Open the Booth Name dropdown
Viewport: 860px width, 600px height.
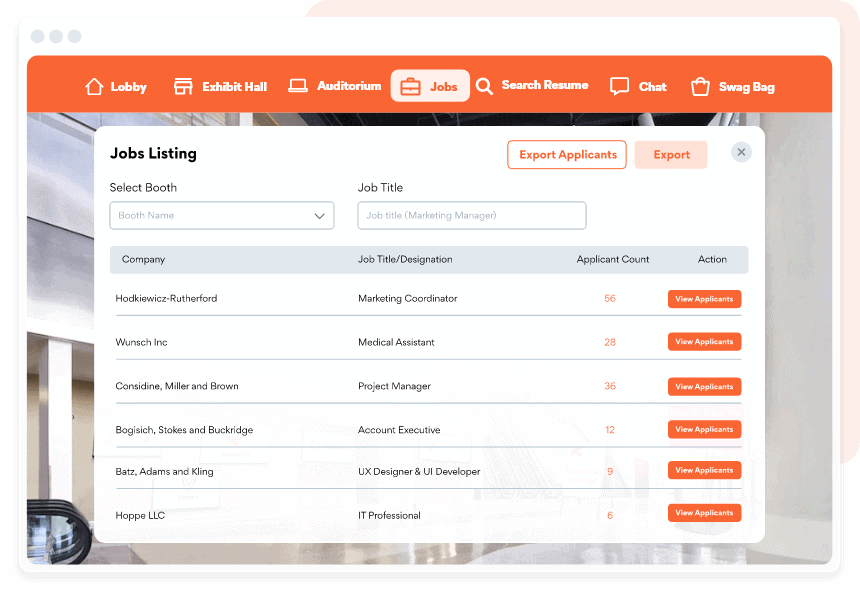tap(221, 215)
